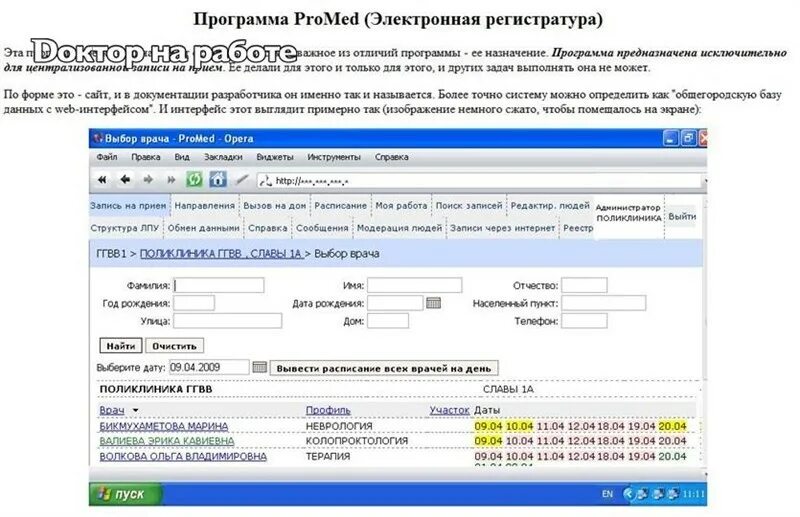800x517 pixels.
Task: Click the green reload page icon
Action: click(x=194, y=179)
